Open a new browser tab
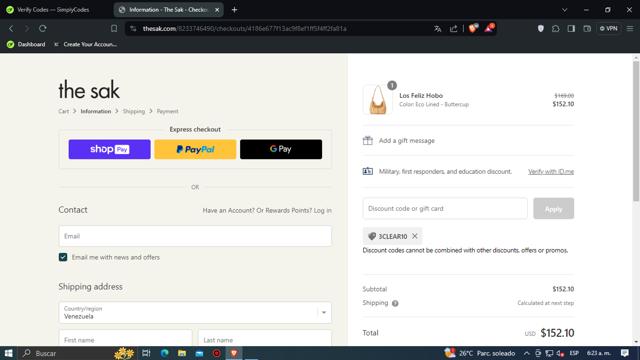 (x=234, y=9)
